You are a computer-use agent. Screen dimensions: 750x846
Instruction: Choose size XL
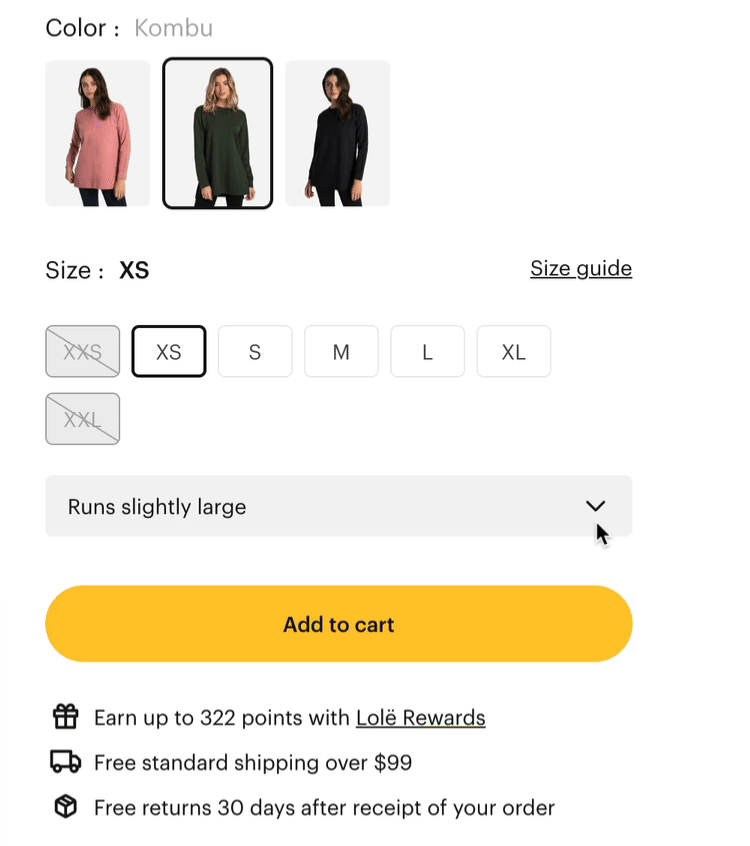pos(514,352)
